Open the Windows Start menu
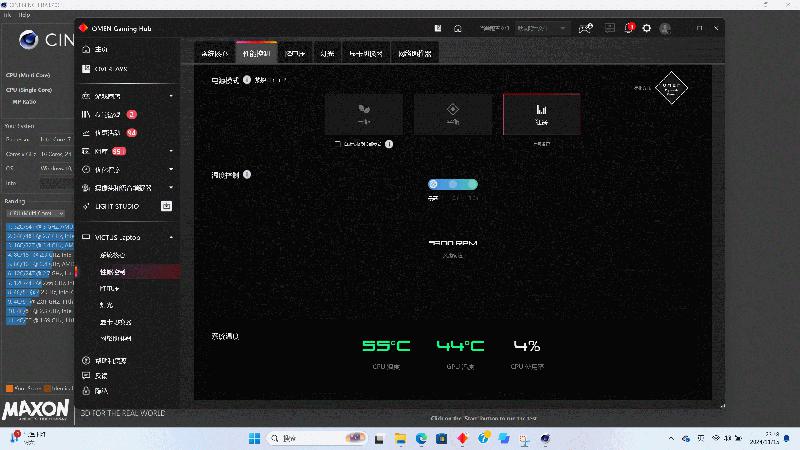This screenshot has width=800, height=450. coord(254,438)
